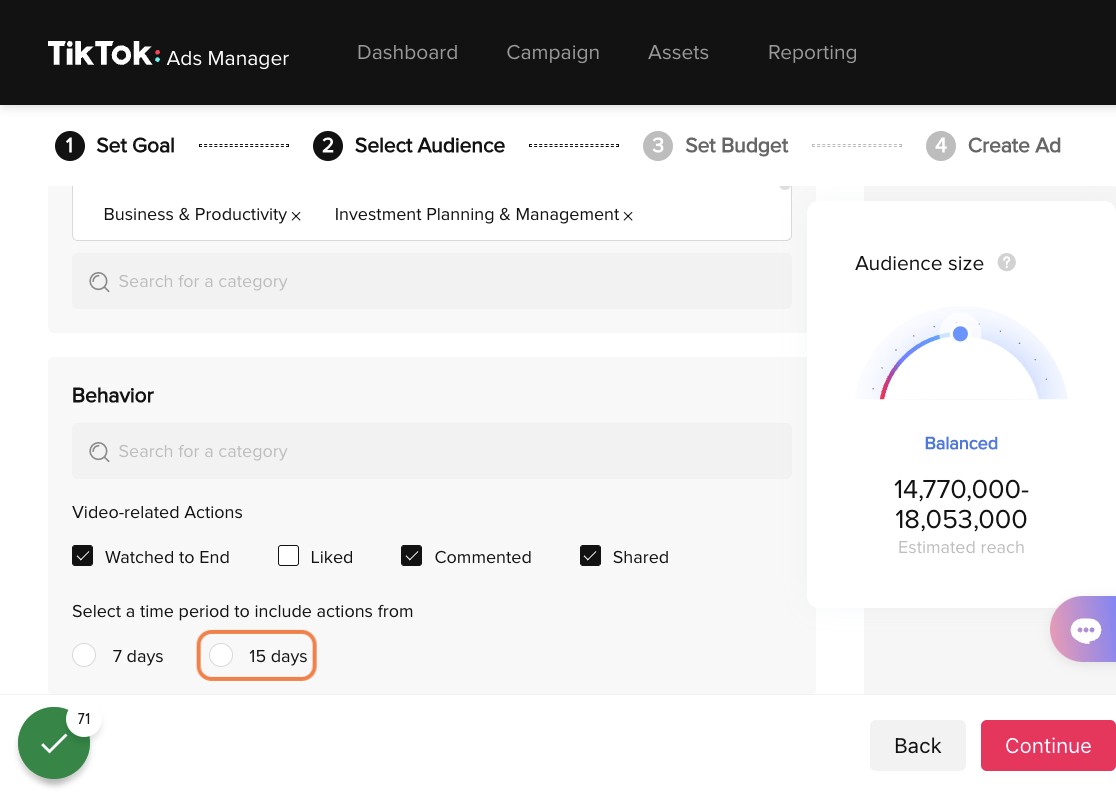Click the TikTok Ads Manager logo
The height and width of the screenshot is (794, 1116).
168,54
